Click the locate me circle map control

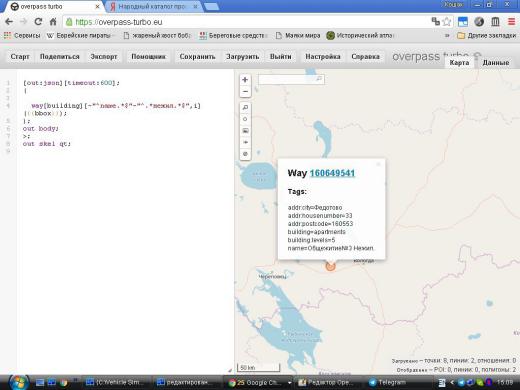(245, 119)
